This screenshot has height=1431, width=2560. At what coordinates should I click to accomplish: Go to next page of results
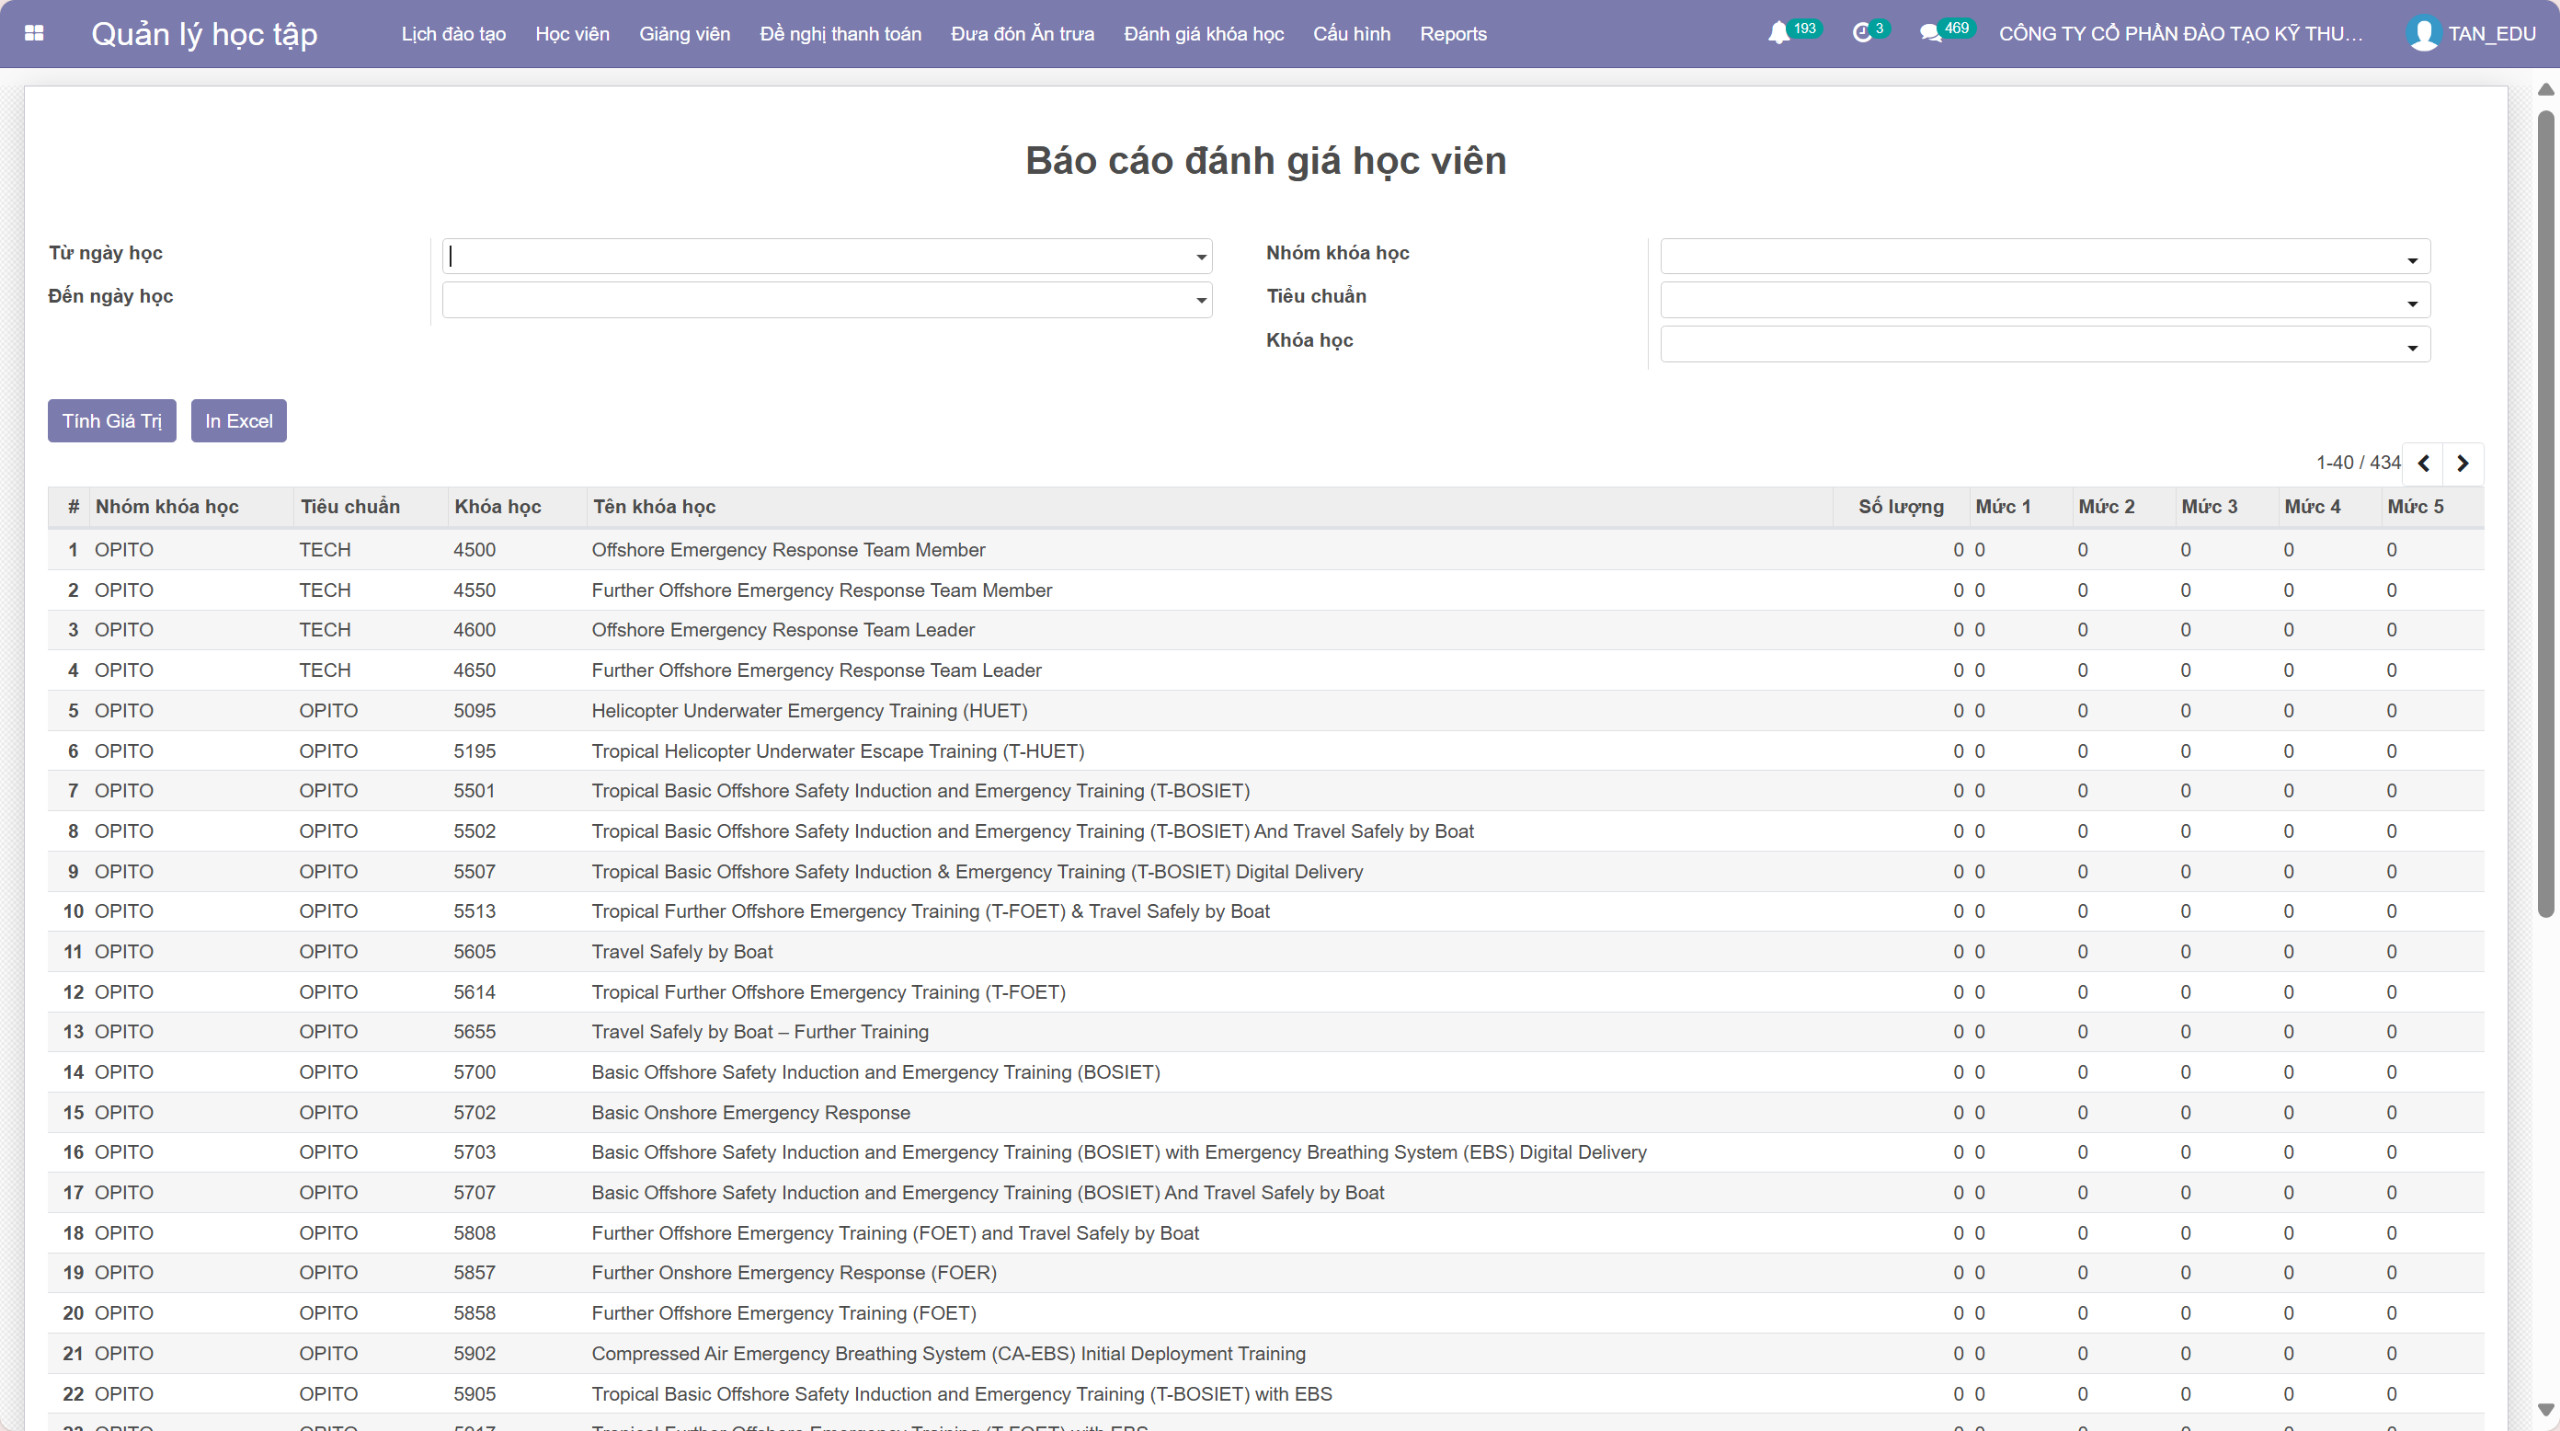click(x=2463, y=463)
